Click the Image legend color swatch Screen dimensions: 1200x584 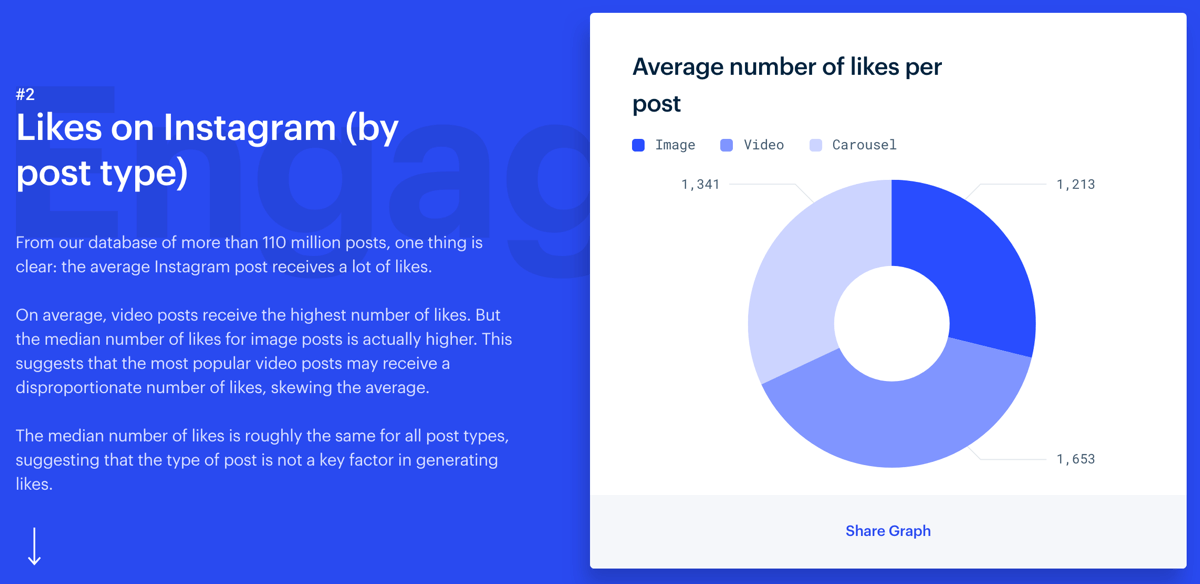(x=638, y=144)
